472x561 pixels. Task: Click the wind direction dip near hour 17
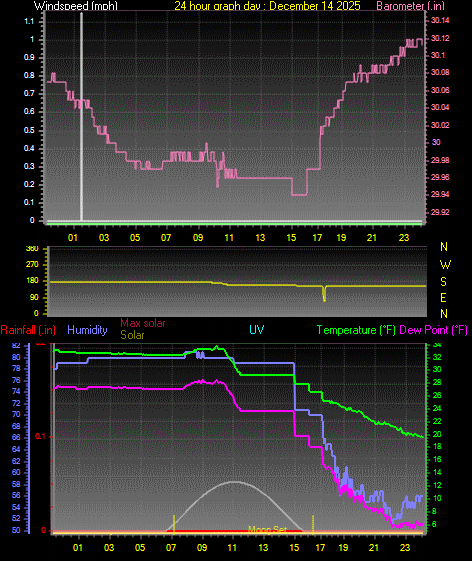pyautogui.click(x=324, y=294)
